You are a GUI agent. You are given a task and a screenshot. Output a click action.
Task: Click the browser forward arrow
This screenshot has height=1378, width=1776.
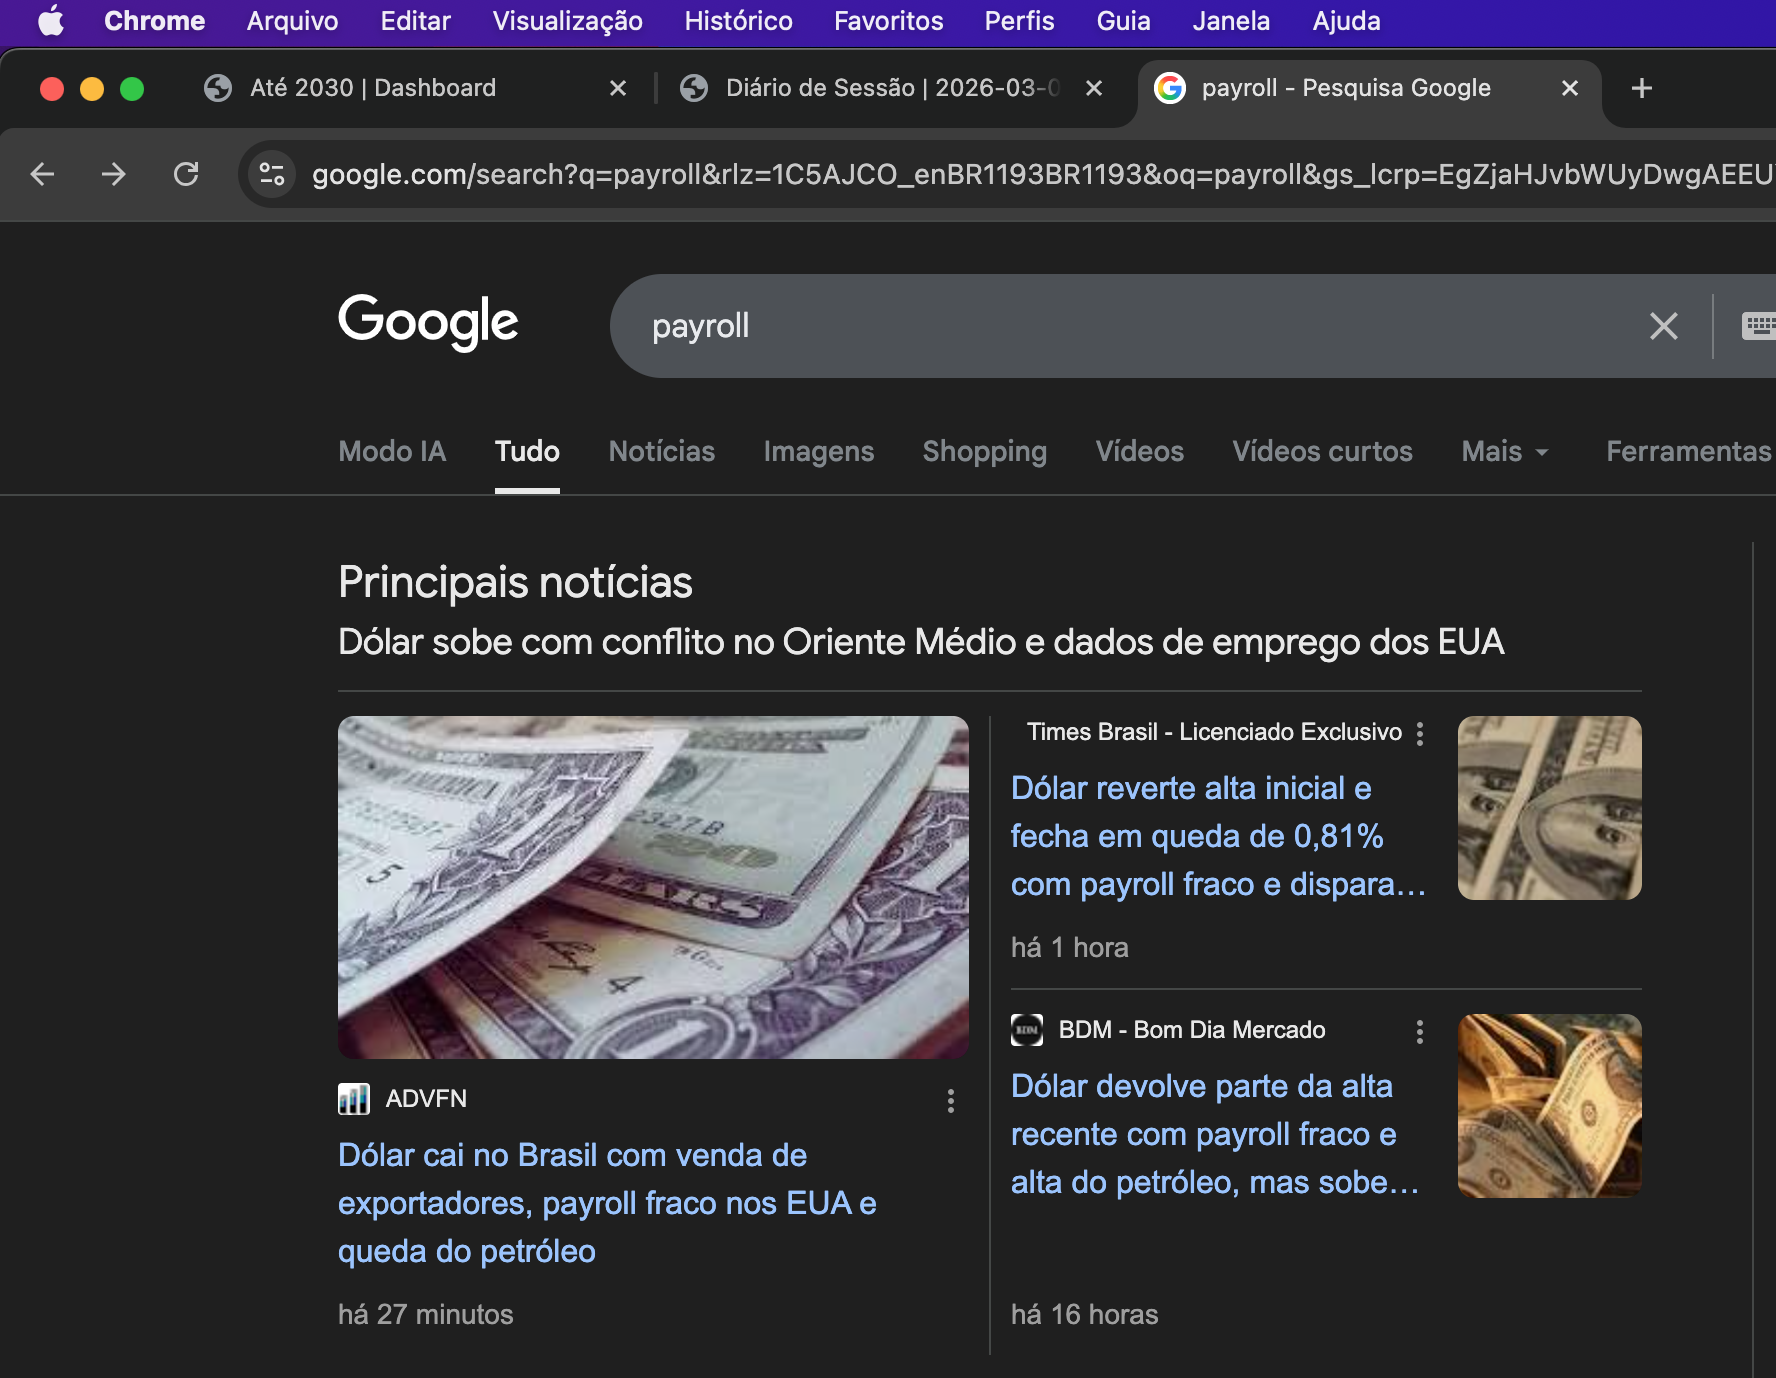[x=114, y=174]
